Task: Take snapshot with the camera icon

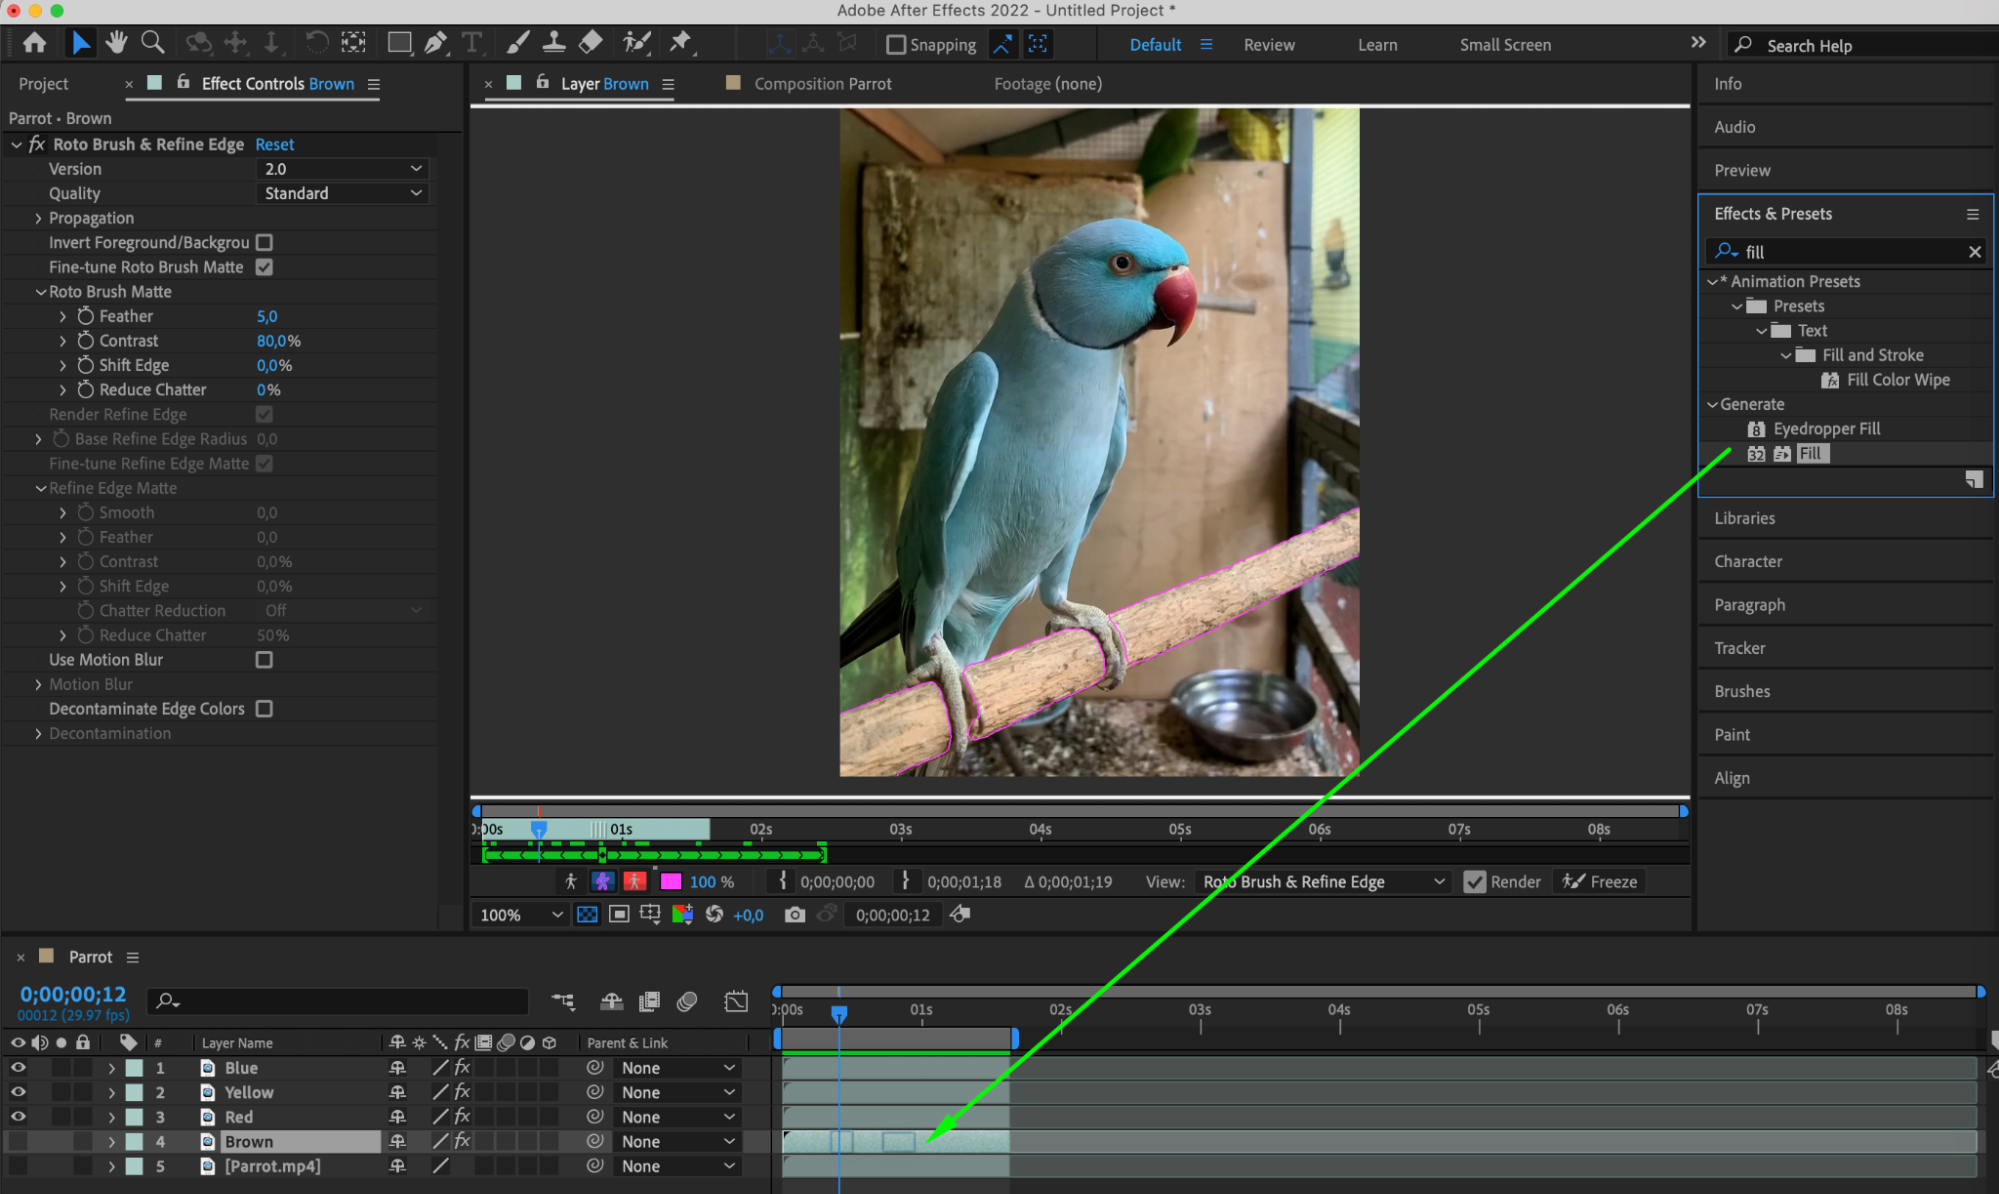Action: 794,915
